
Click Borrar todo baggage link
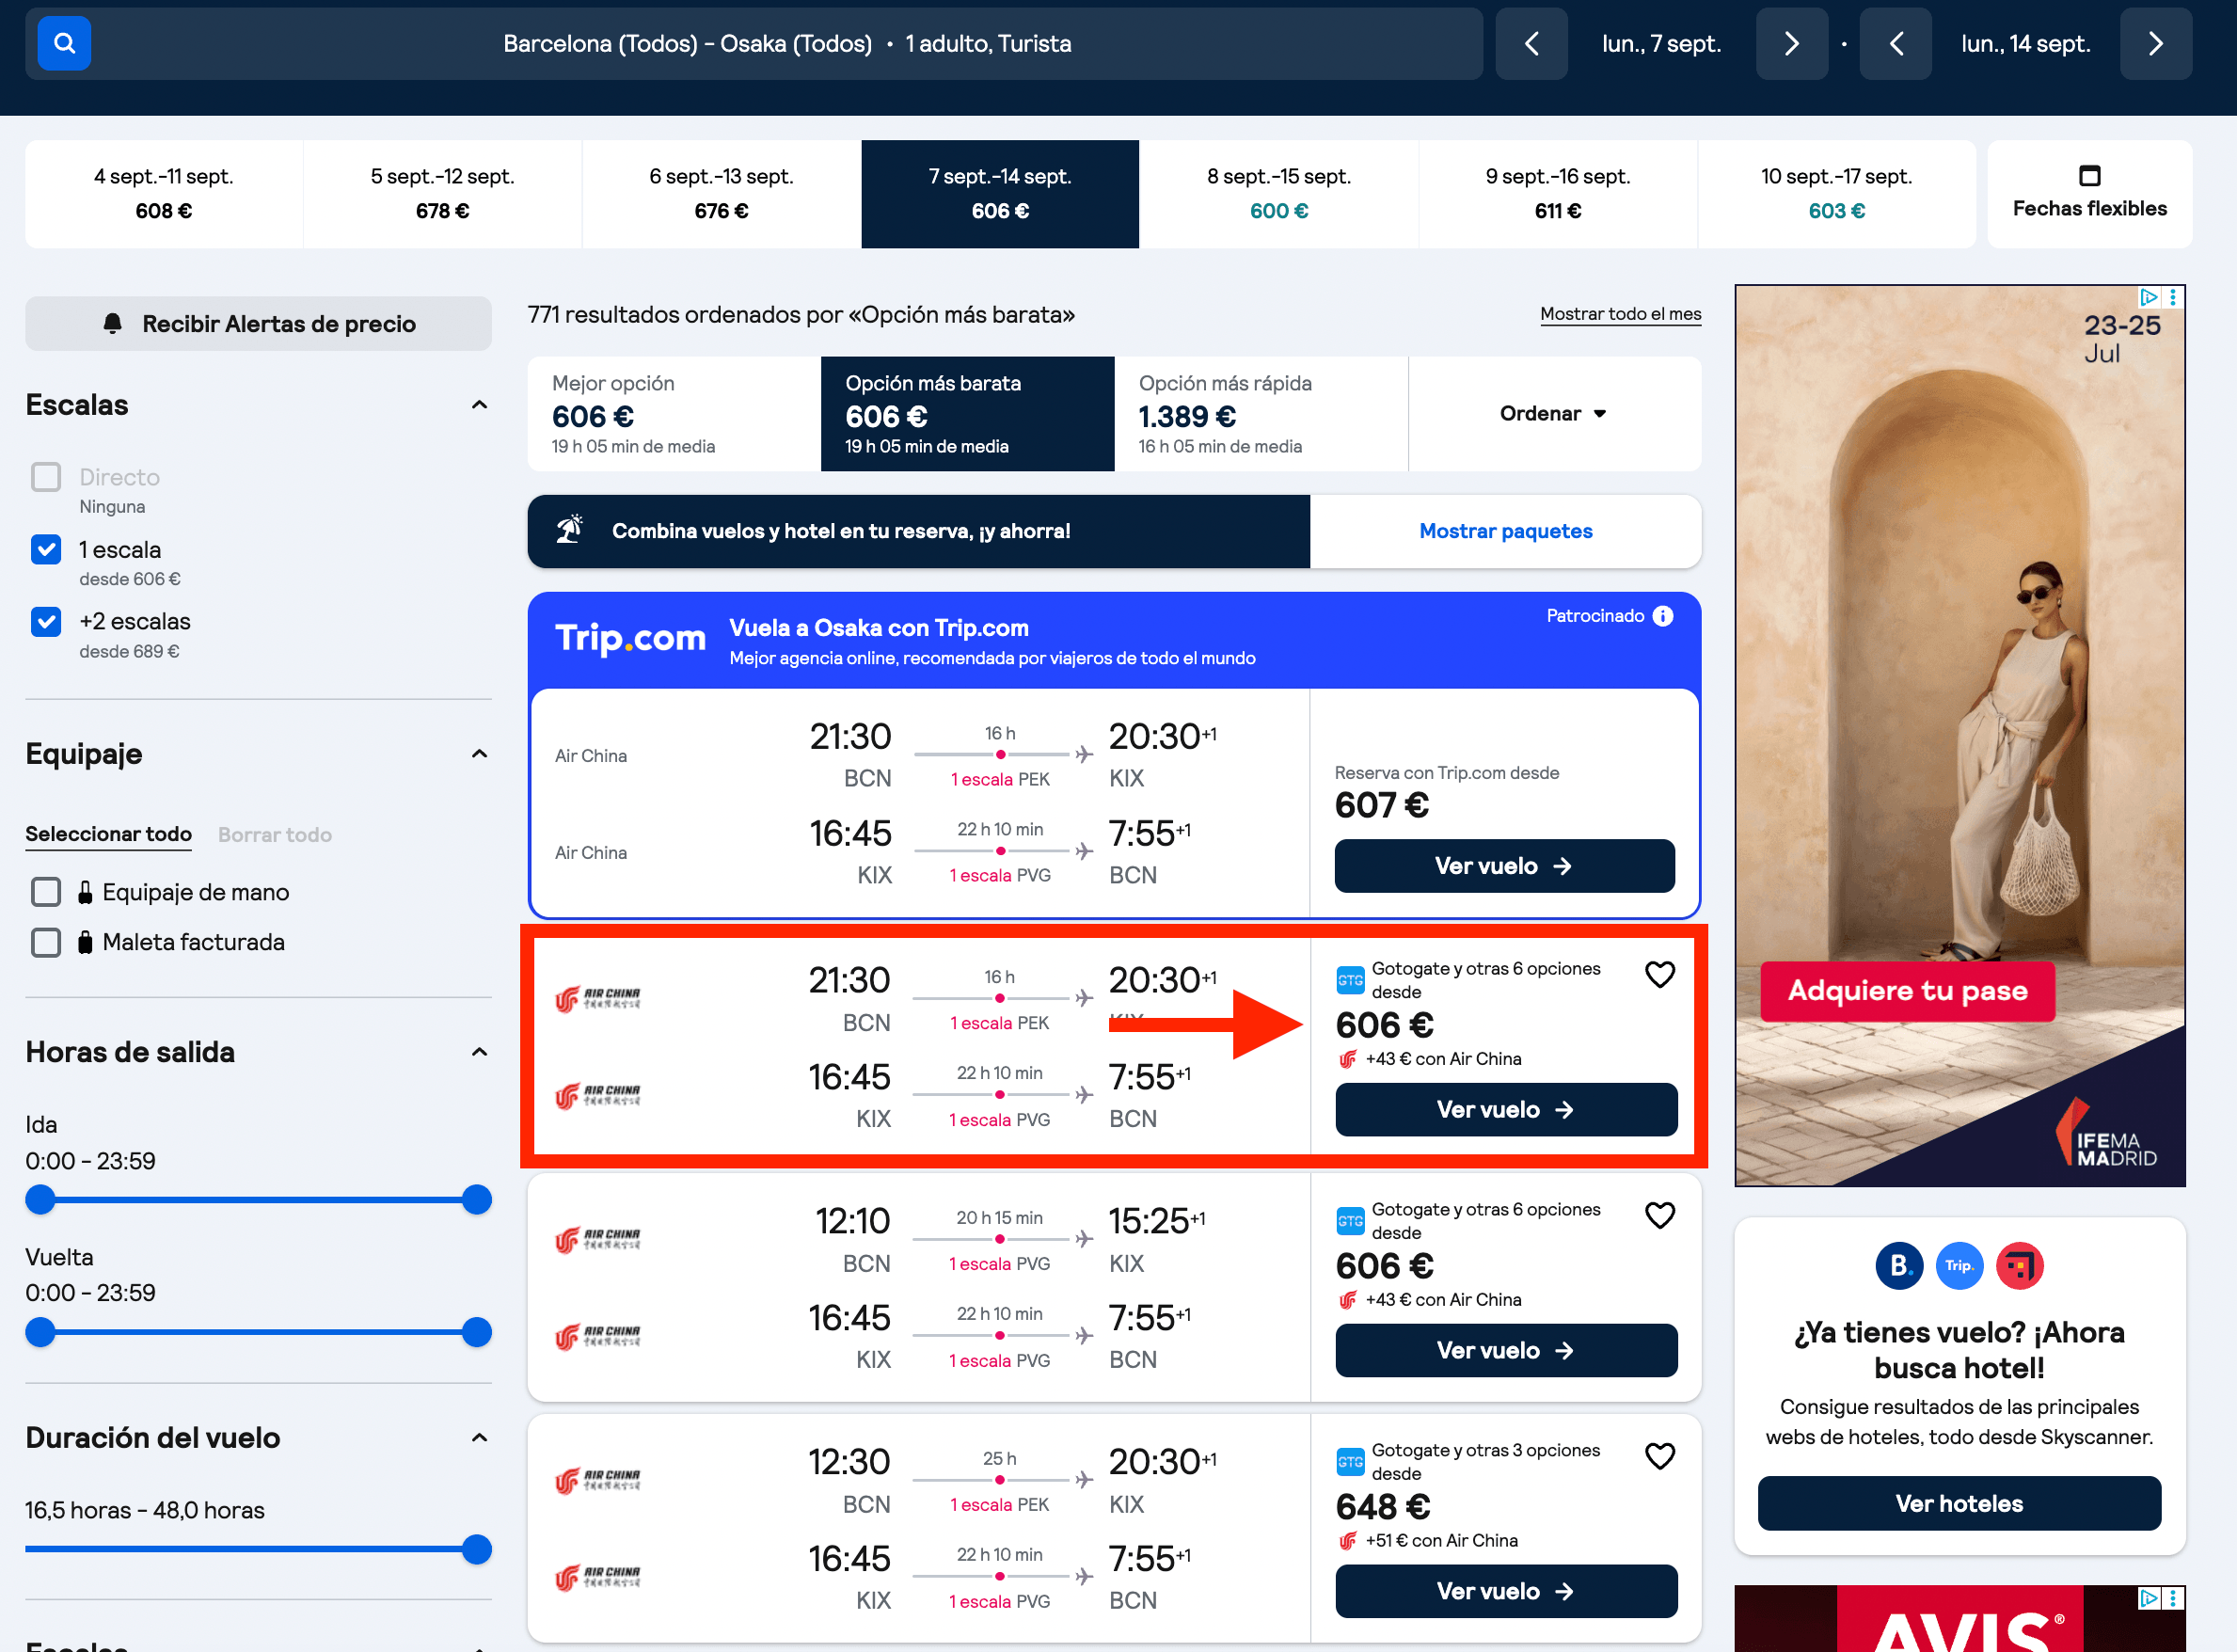[x=275, y=834]
